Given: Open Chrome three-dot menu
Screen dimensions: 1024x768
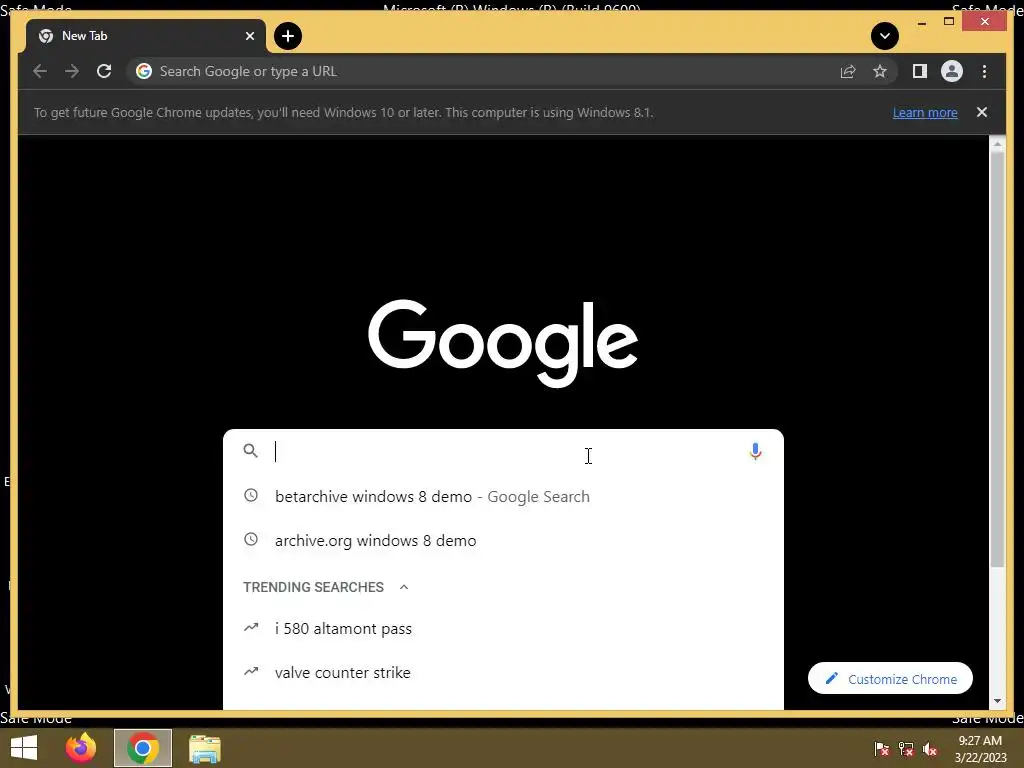Looking at the screenshot, I should coord(984,71).
